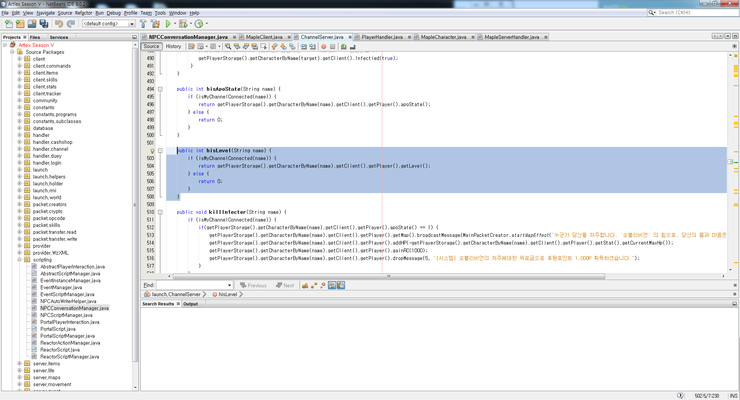Screen dimensions: 740x400
Task: Open the Refactor menu
Action: (83, 13)
